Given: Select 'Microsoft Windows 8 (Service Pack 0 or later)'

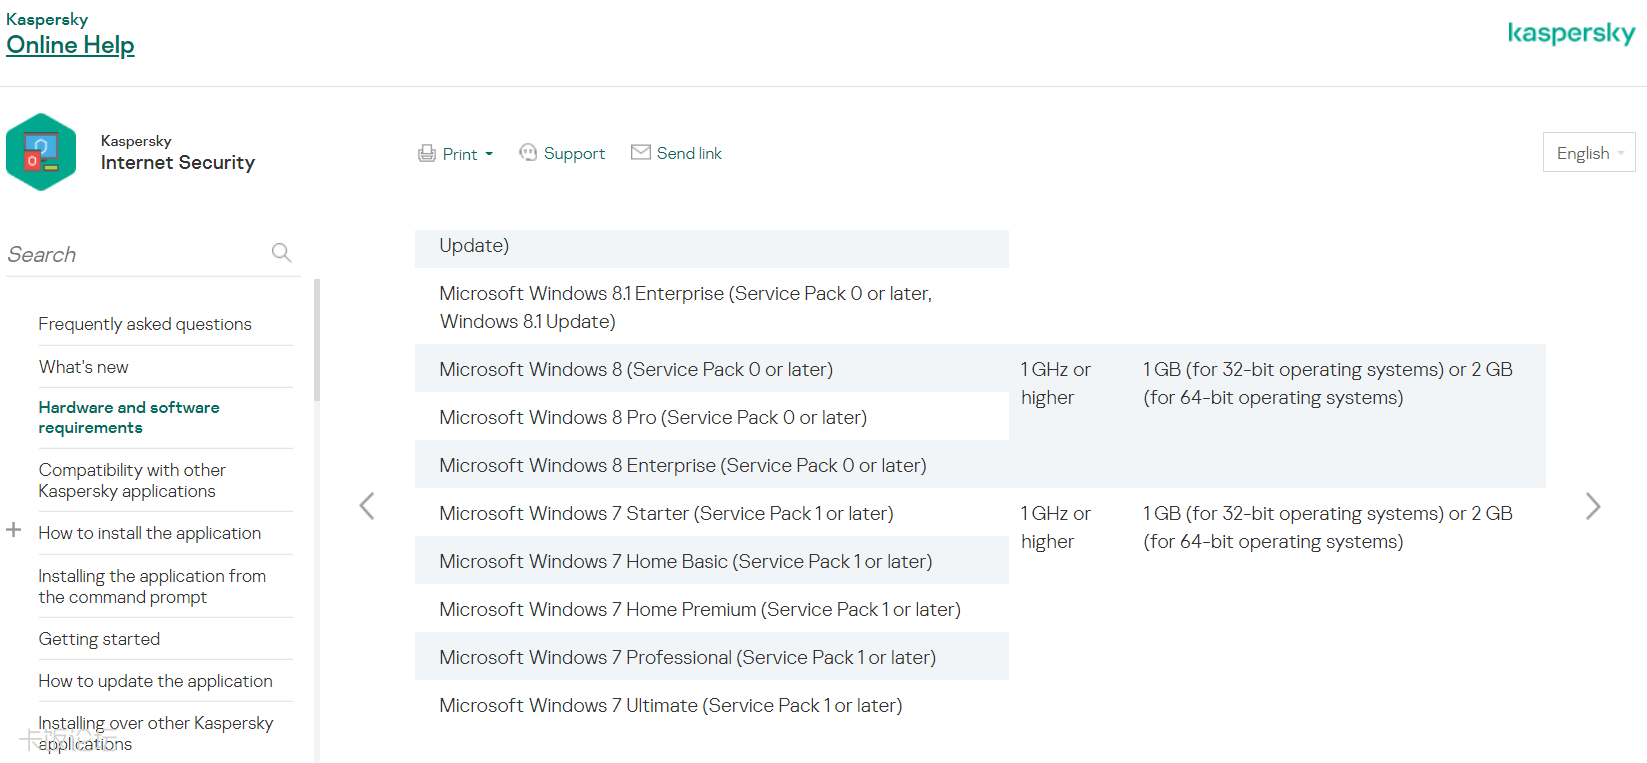Looking at the screenshot, I should pyautogui.click(x=636, y=369).
